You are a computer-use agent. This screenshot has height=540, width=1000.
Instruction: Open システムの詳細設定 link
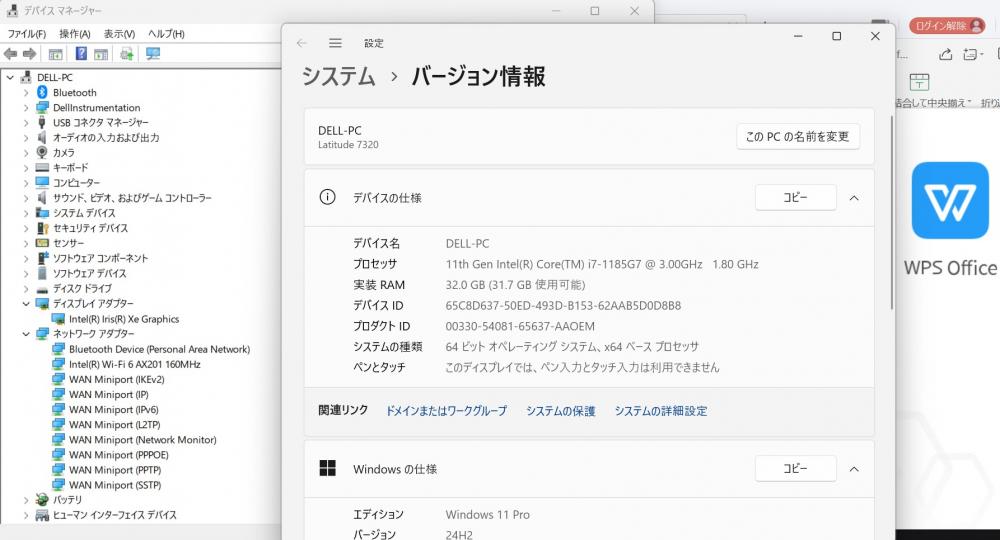(x=661, y=411)
